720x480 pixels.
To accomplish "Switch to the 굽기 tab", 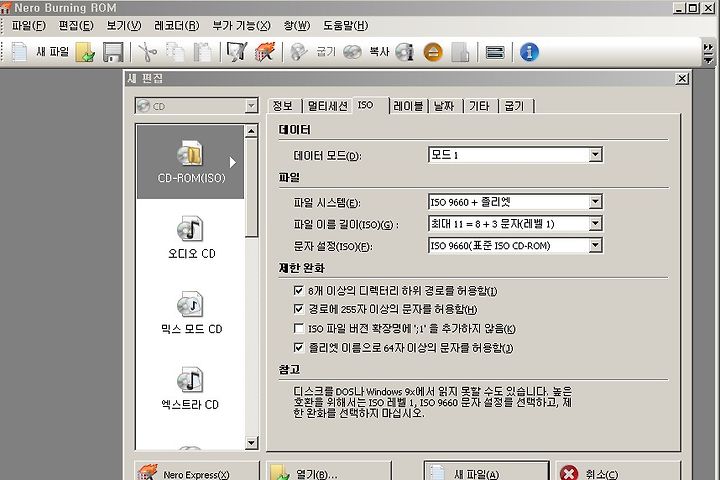I will tap(516, 106).
